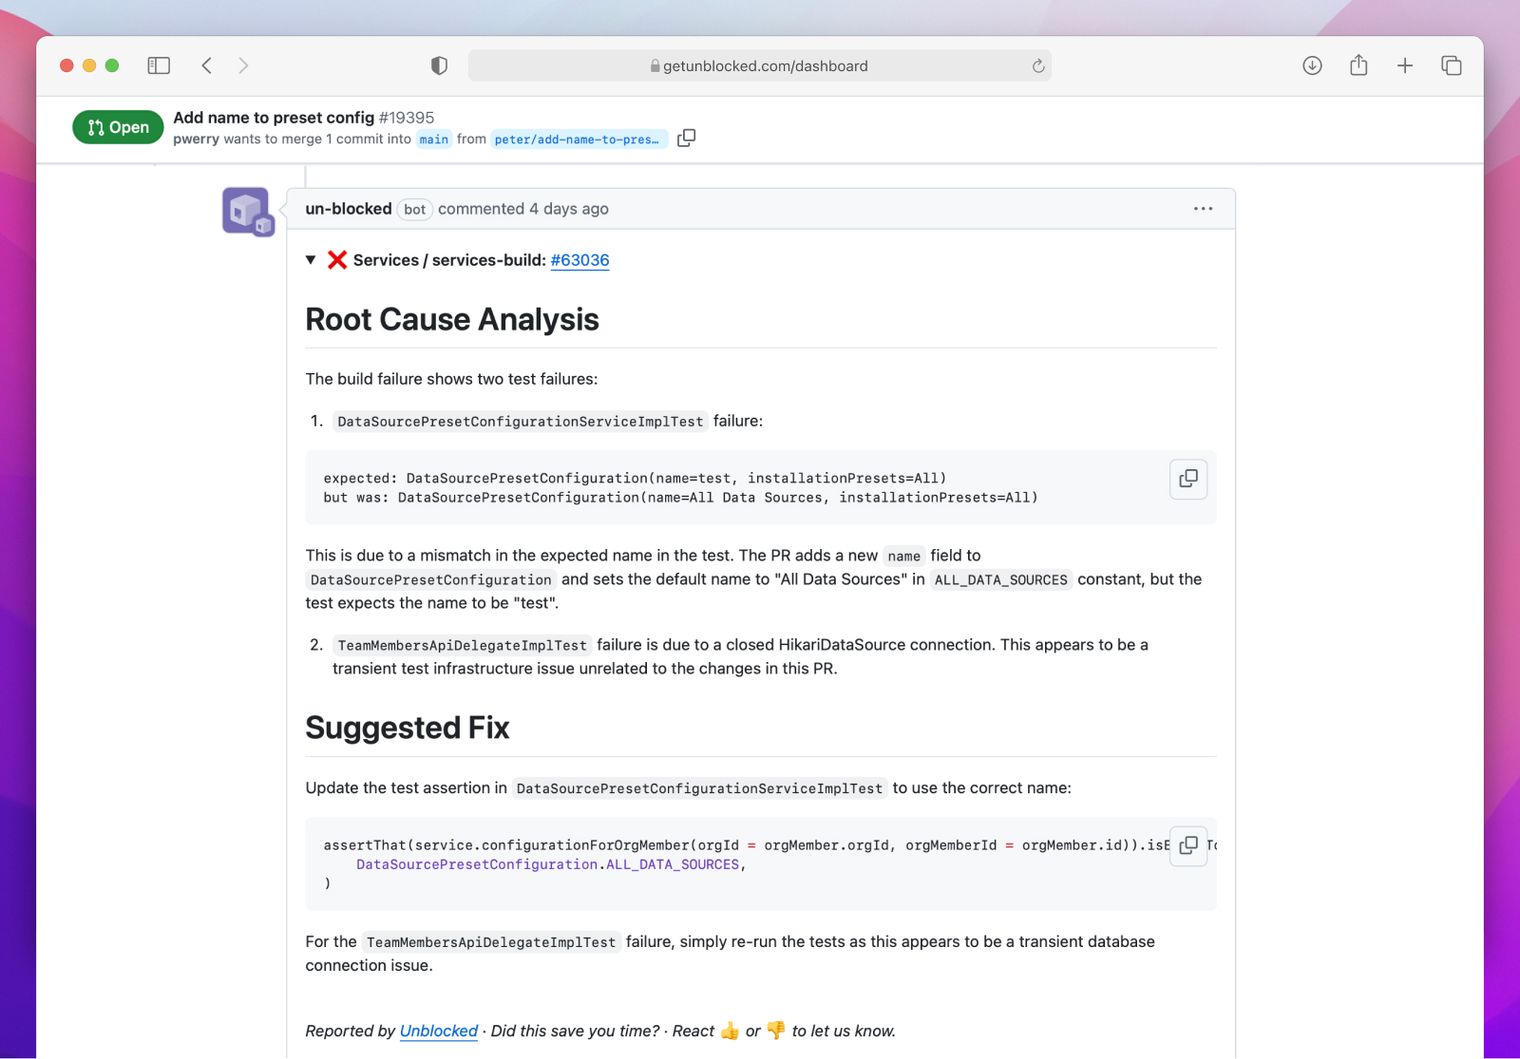The width and height of the screenshot is (1520, 1059).
Task: Click the main branch label
Action: click(434, 139)
